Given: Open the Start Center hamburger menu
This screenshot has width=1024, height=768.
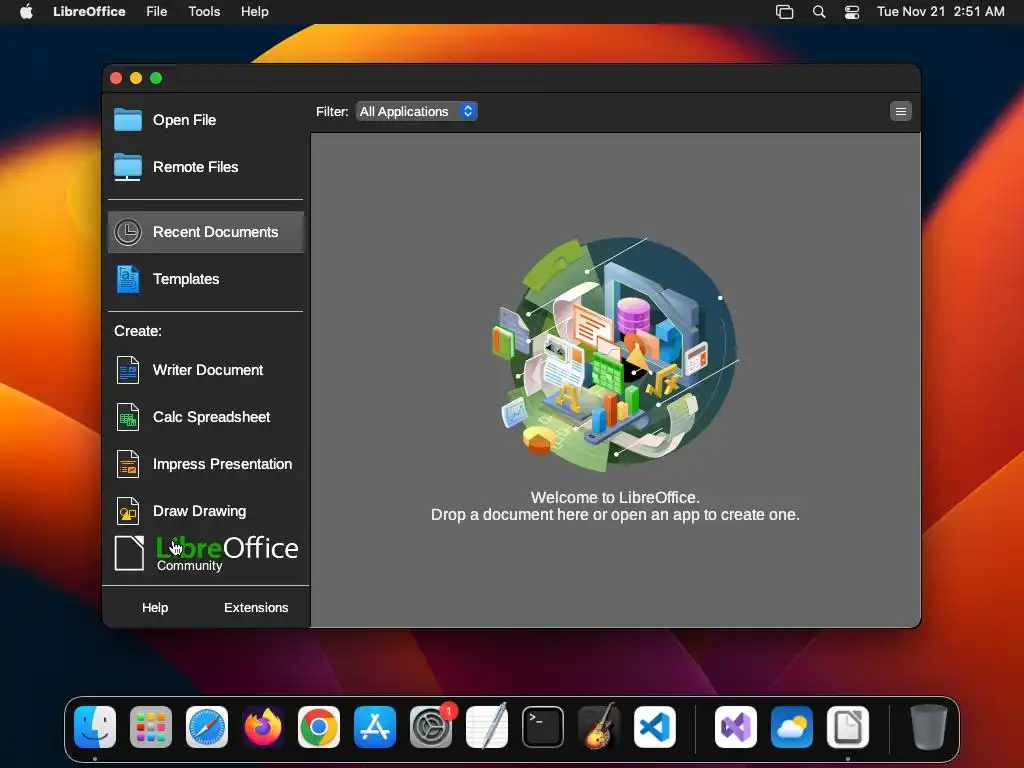Looking at the screenshot, I should [x=901, y=112].
